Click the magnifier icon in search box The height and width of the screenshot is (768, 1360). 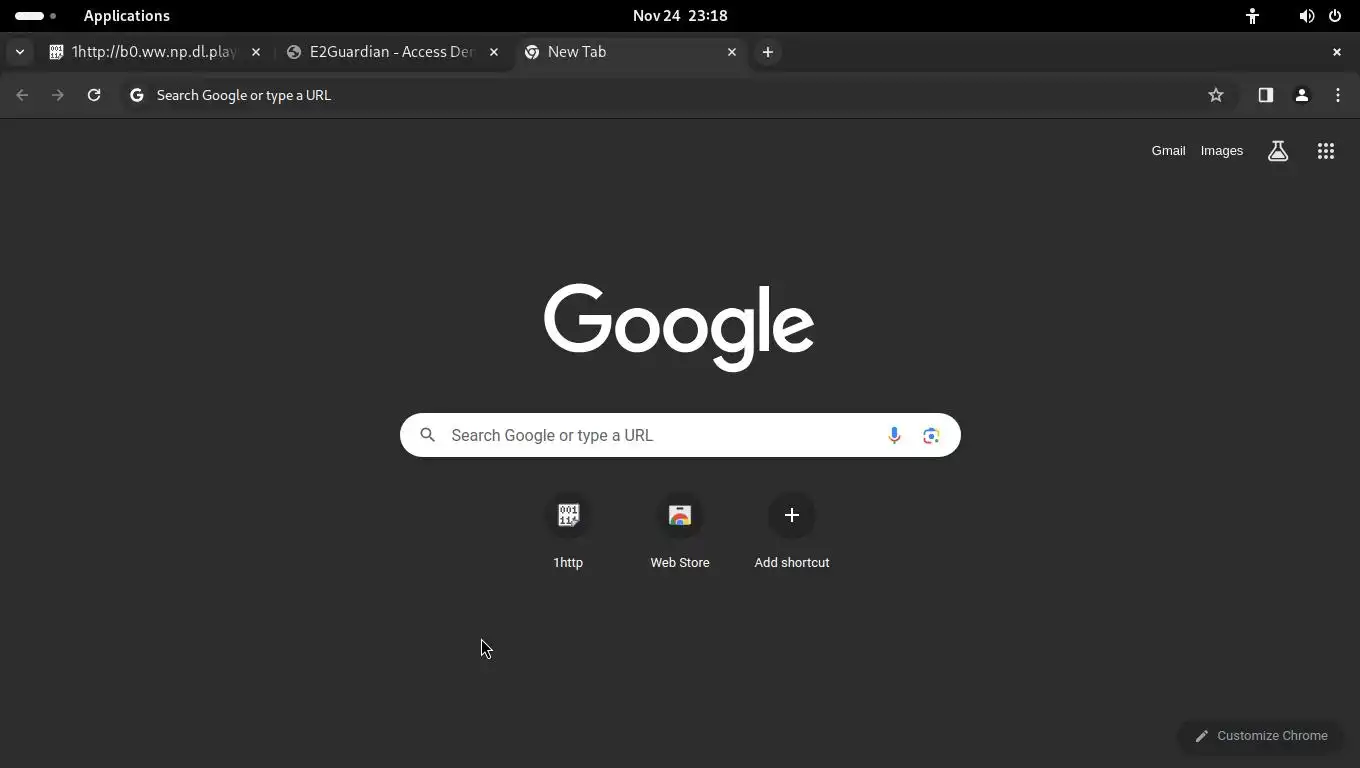click(x=428, y=435)
